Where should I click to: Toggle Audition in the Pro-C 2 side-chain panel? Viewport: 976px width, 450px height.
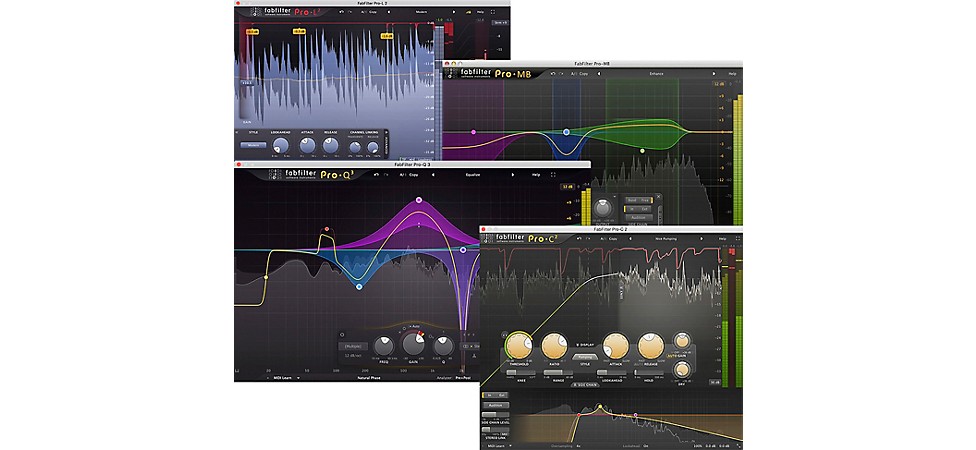(x=495, y=405)
